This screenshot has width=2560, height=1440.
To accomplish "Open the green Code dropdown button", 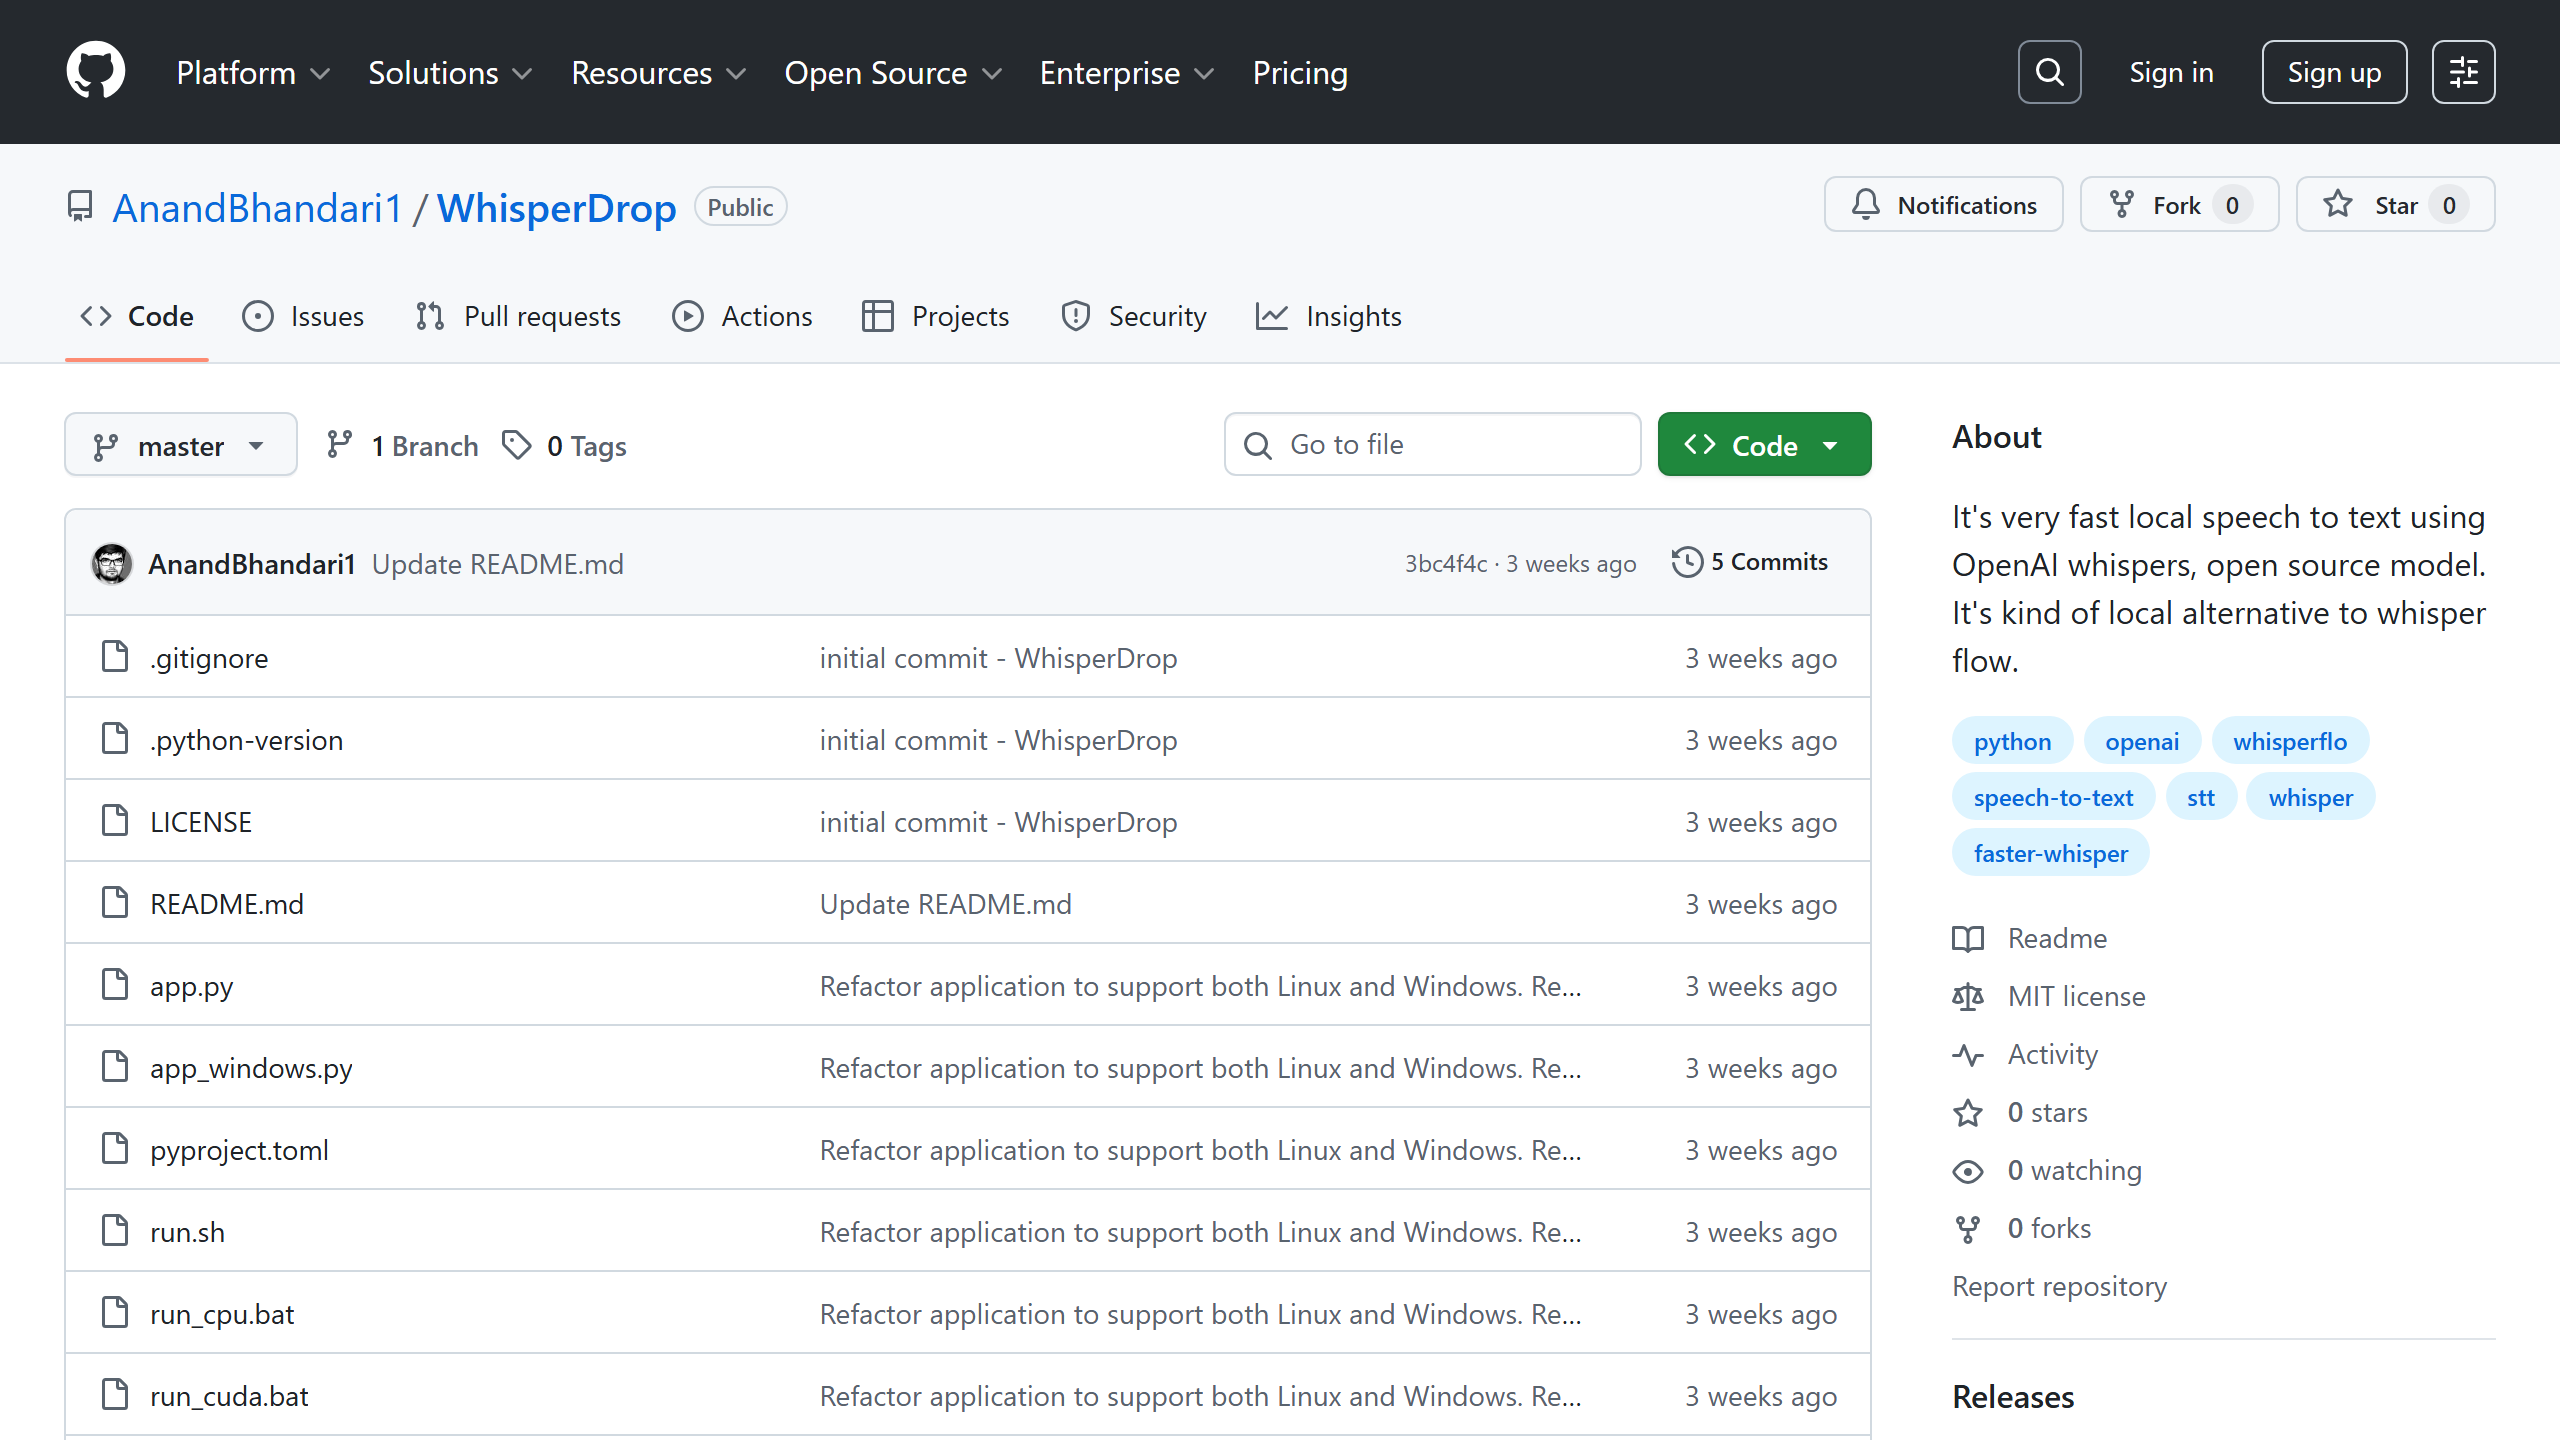I will click(x=1764, y=445).
